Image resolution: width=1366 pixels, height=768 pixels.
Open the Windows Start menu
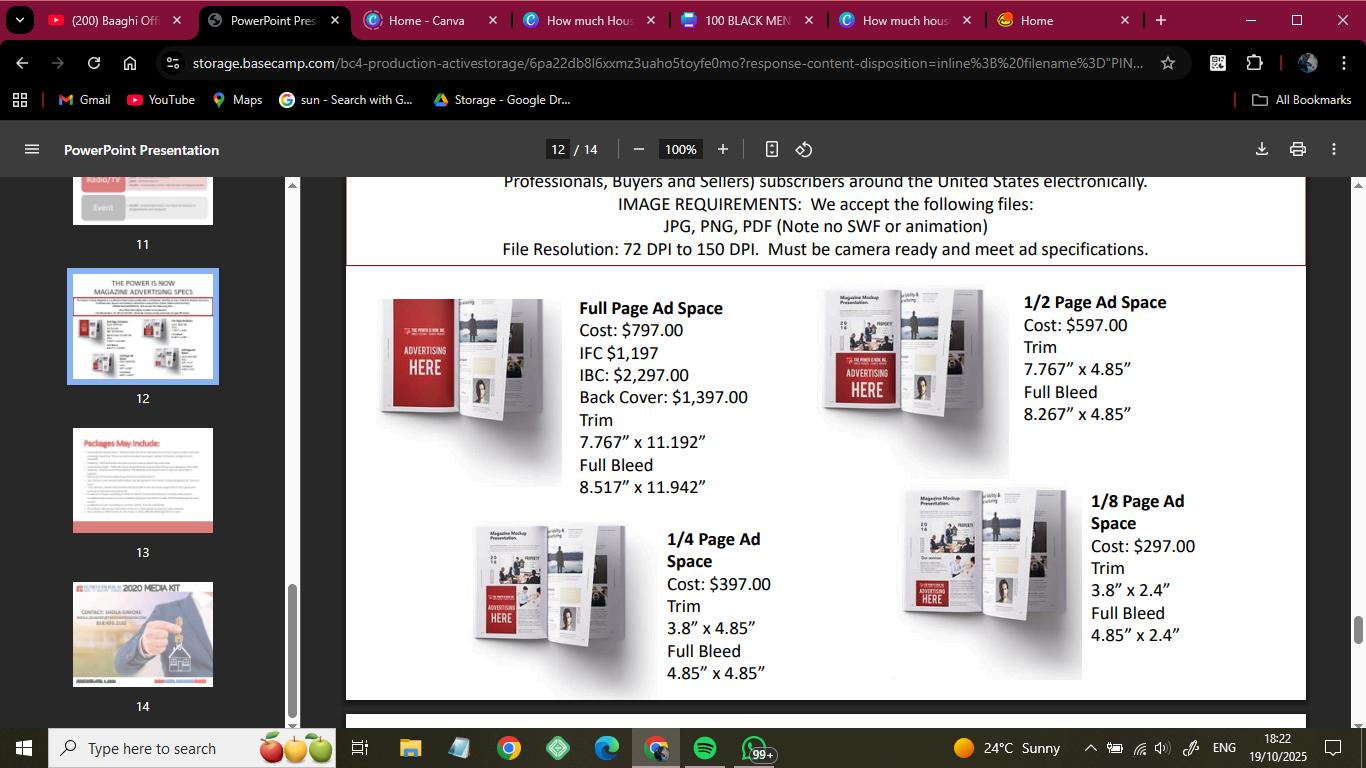[x=24, y=748]
